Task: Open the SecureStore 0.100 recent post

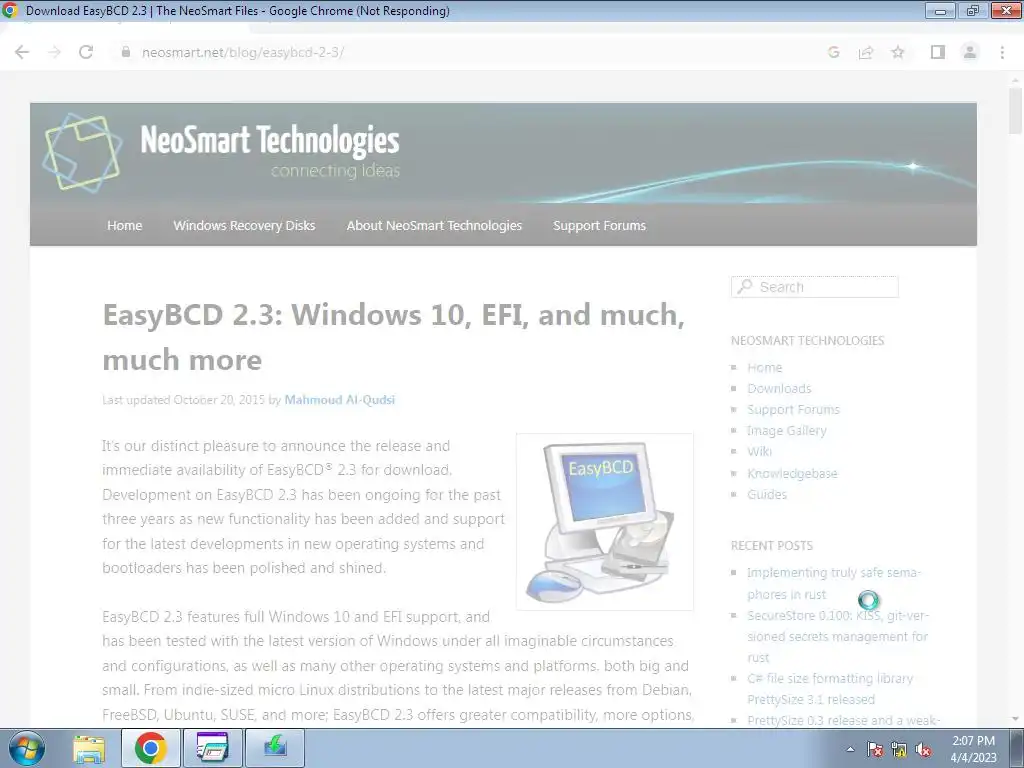Action: (x=838, y=636)
